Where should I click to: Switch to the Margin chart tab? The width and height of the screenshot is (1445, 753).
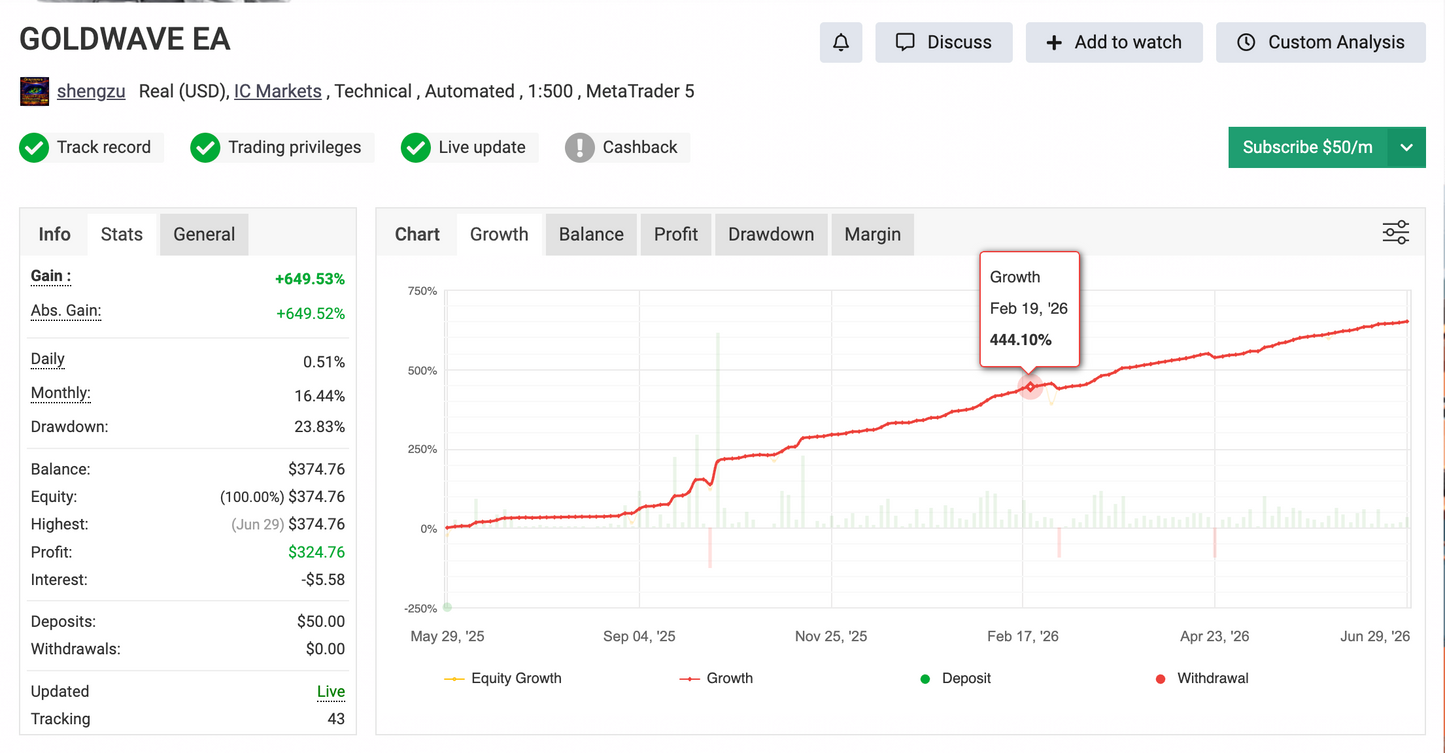[873, 234]
